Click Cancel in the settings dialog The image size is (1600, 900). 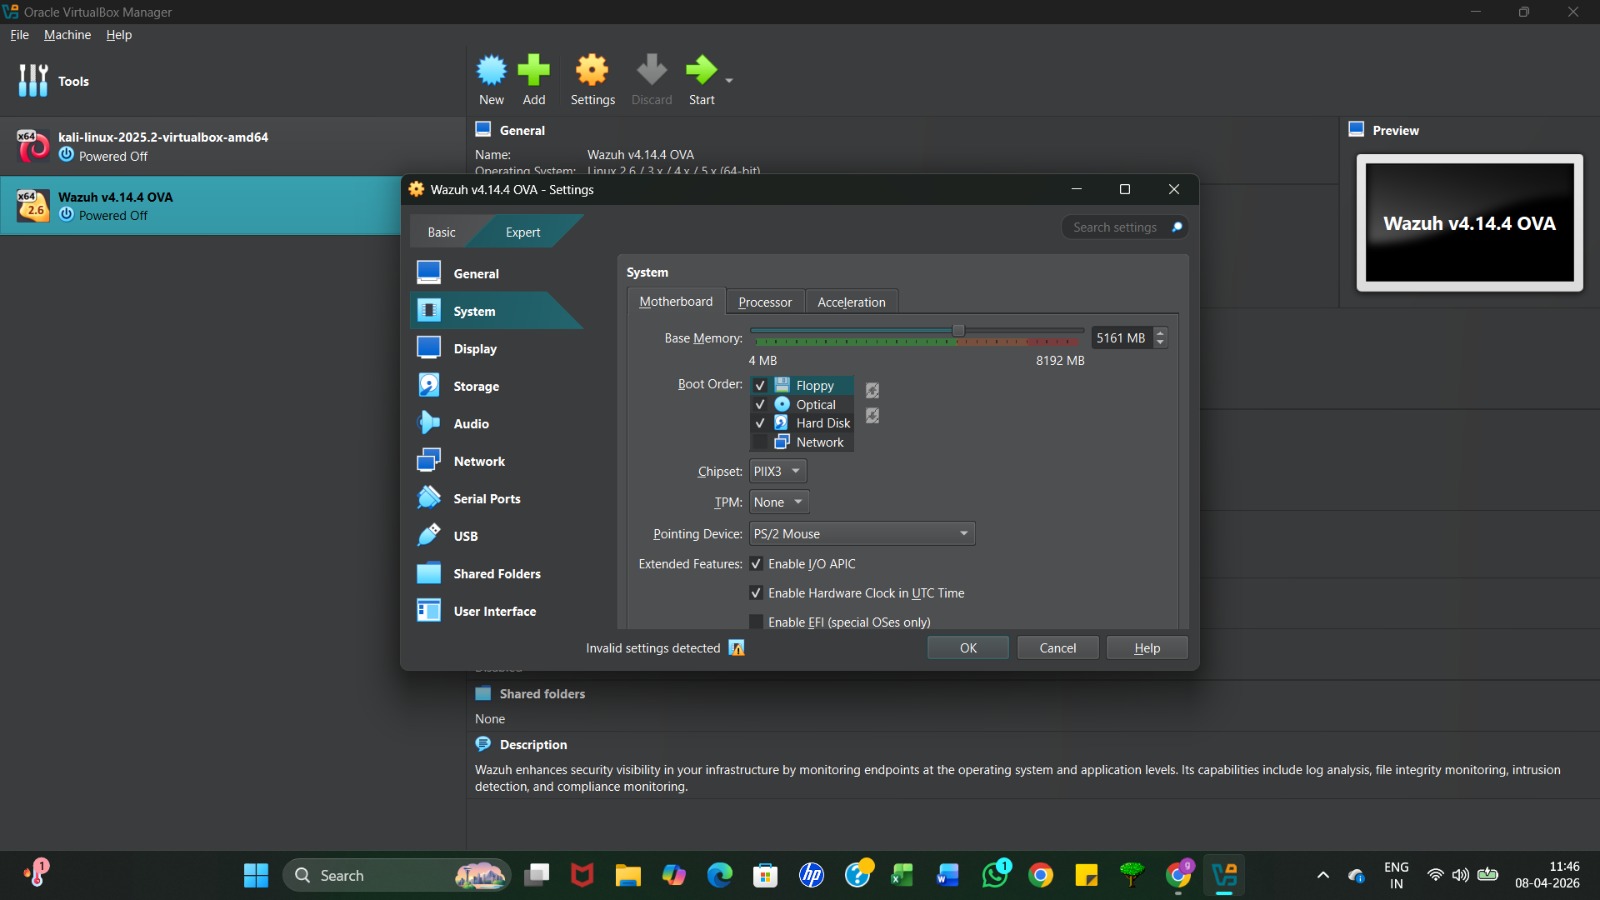coord(1058,648)
